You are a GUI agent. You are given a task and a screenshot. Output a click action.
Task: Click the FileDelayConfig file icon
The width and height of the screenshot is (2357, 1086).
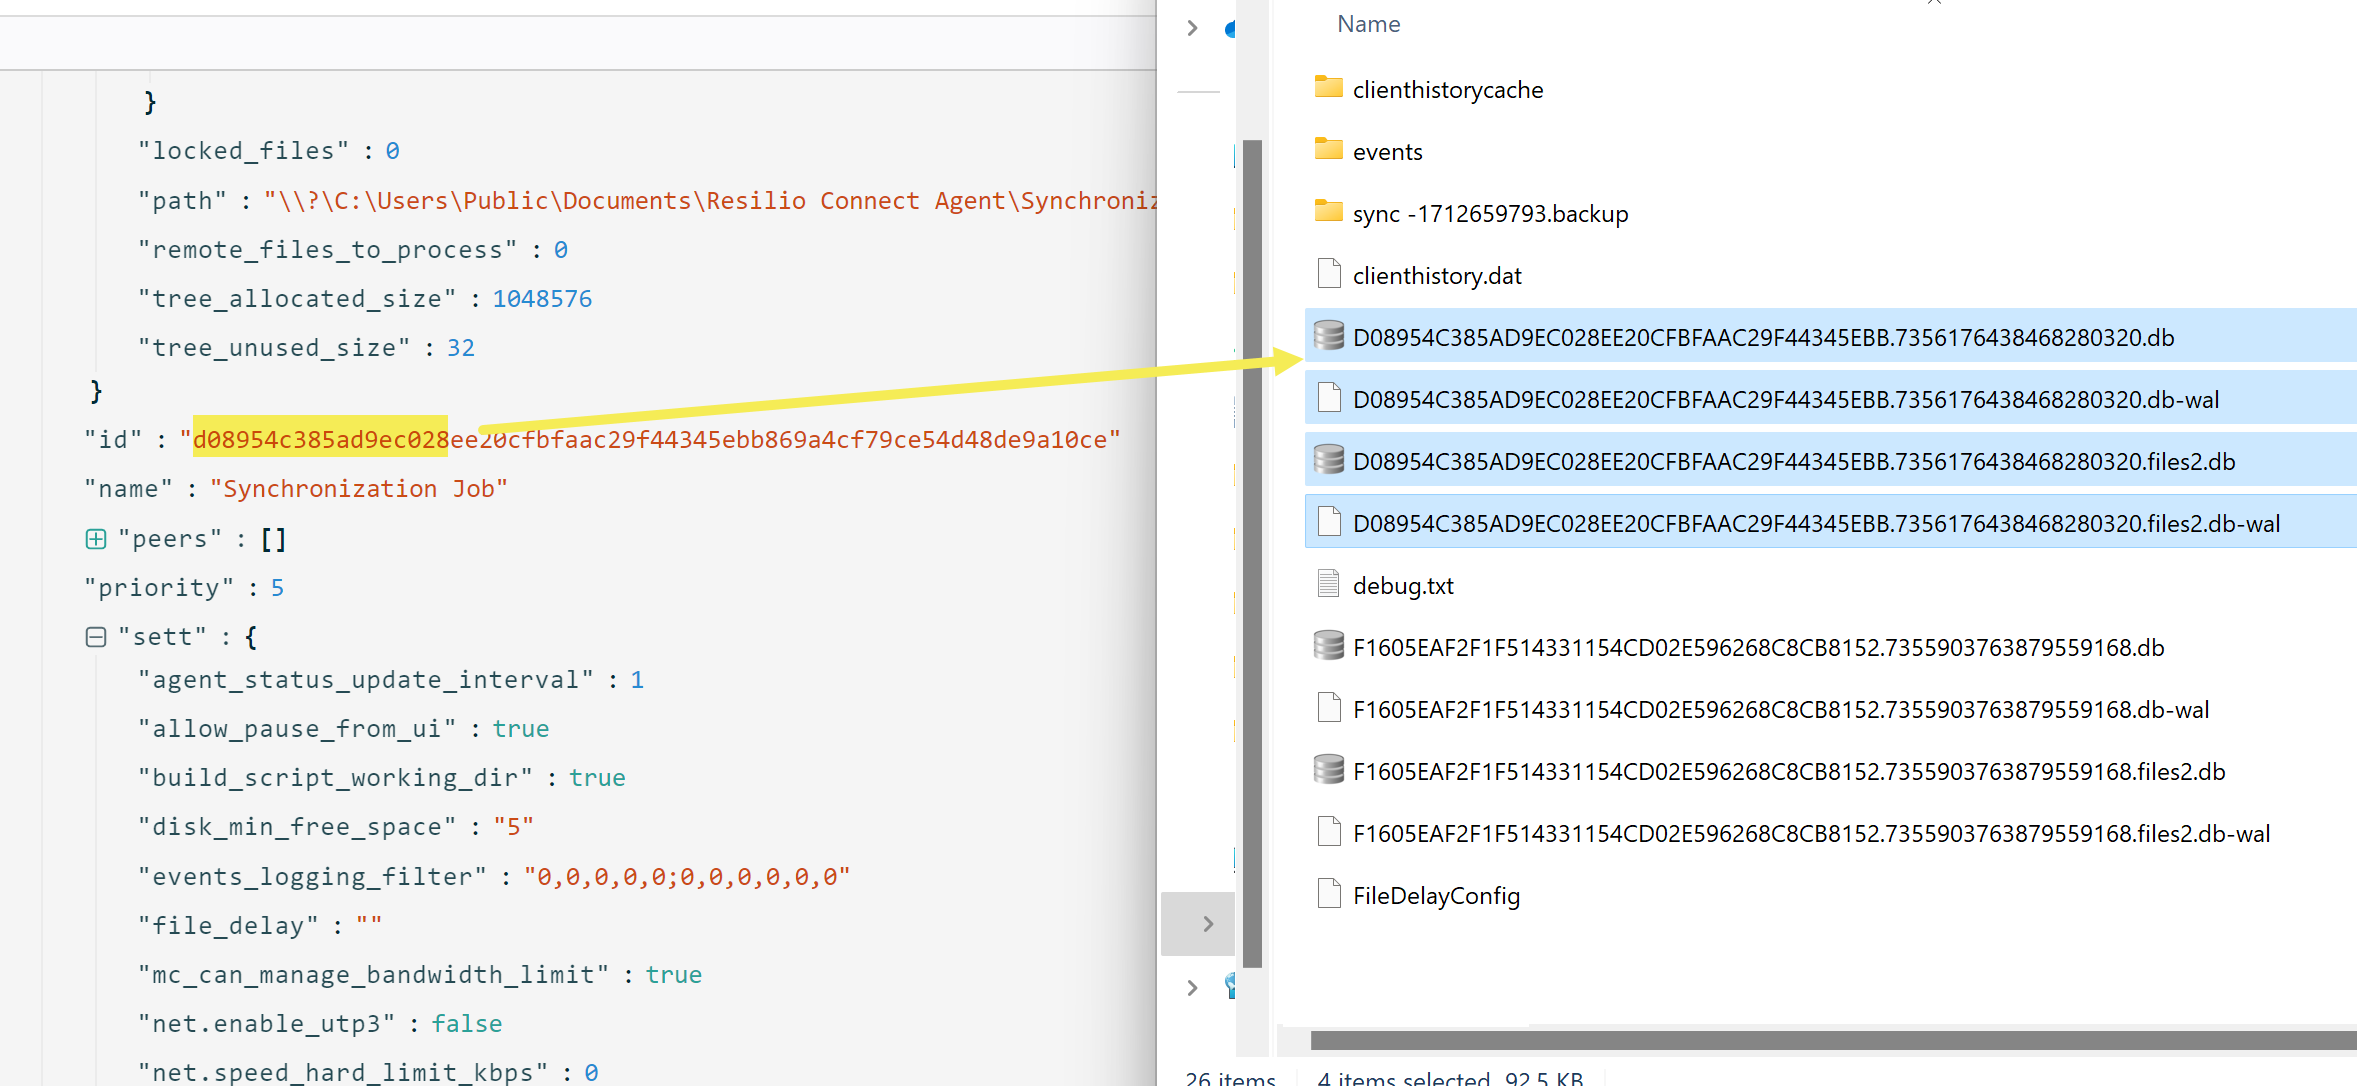1328,894
